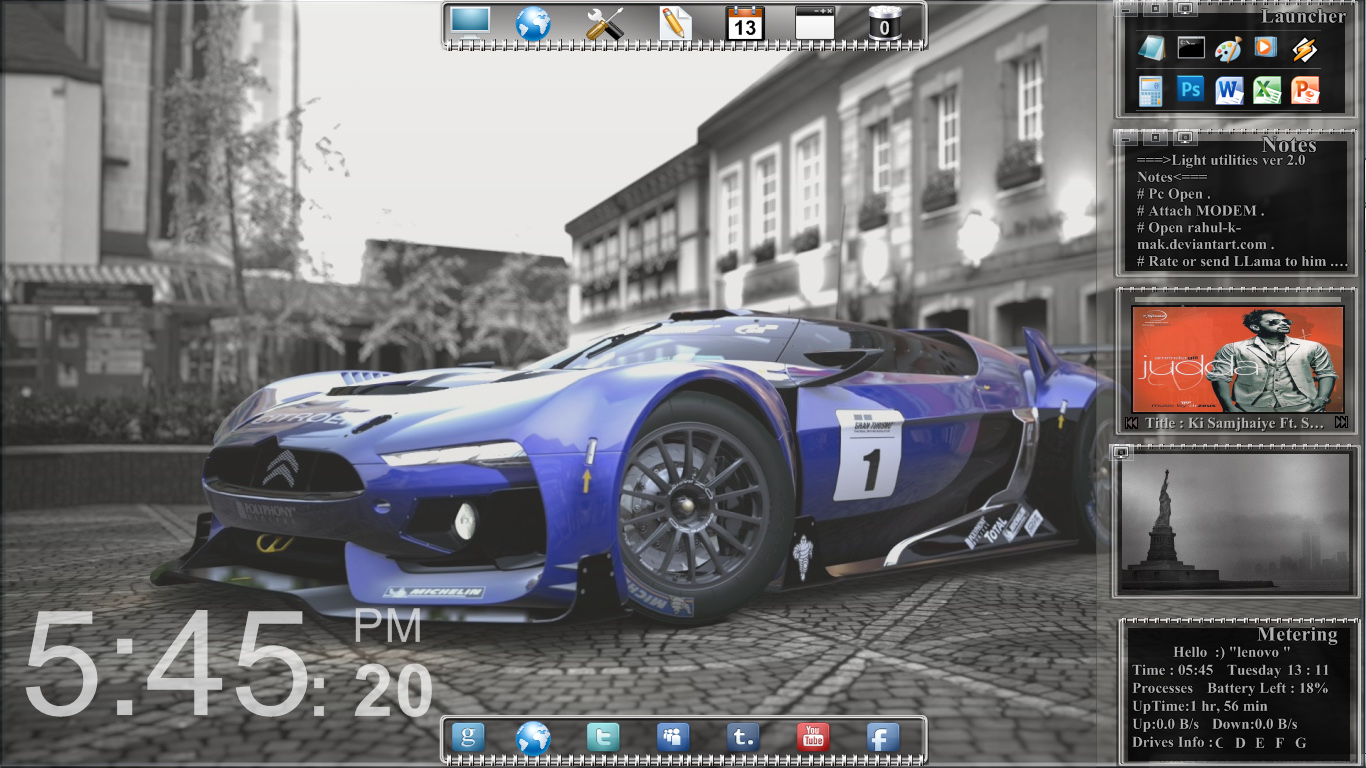1366x768 pixels.
Task: Launch the Command Prompt icon
Action: [1190, 47]
